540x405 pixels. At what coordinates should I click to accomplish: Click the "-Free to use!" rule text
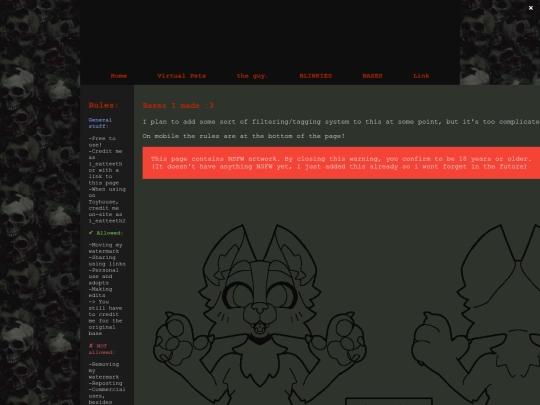point(102,142)
